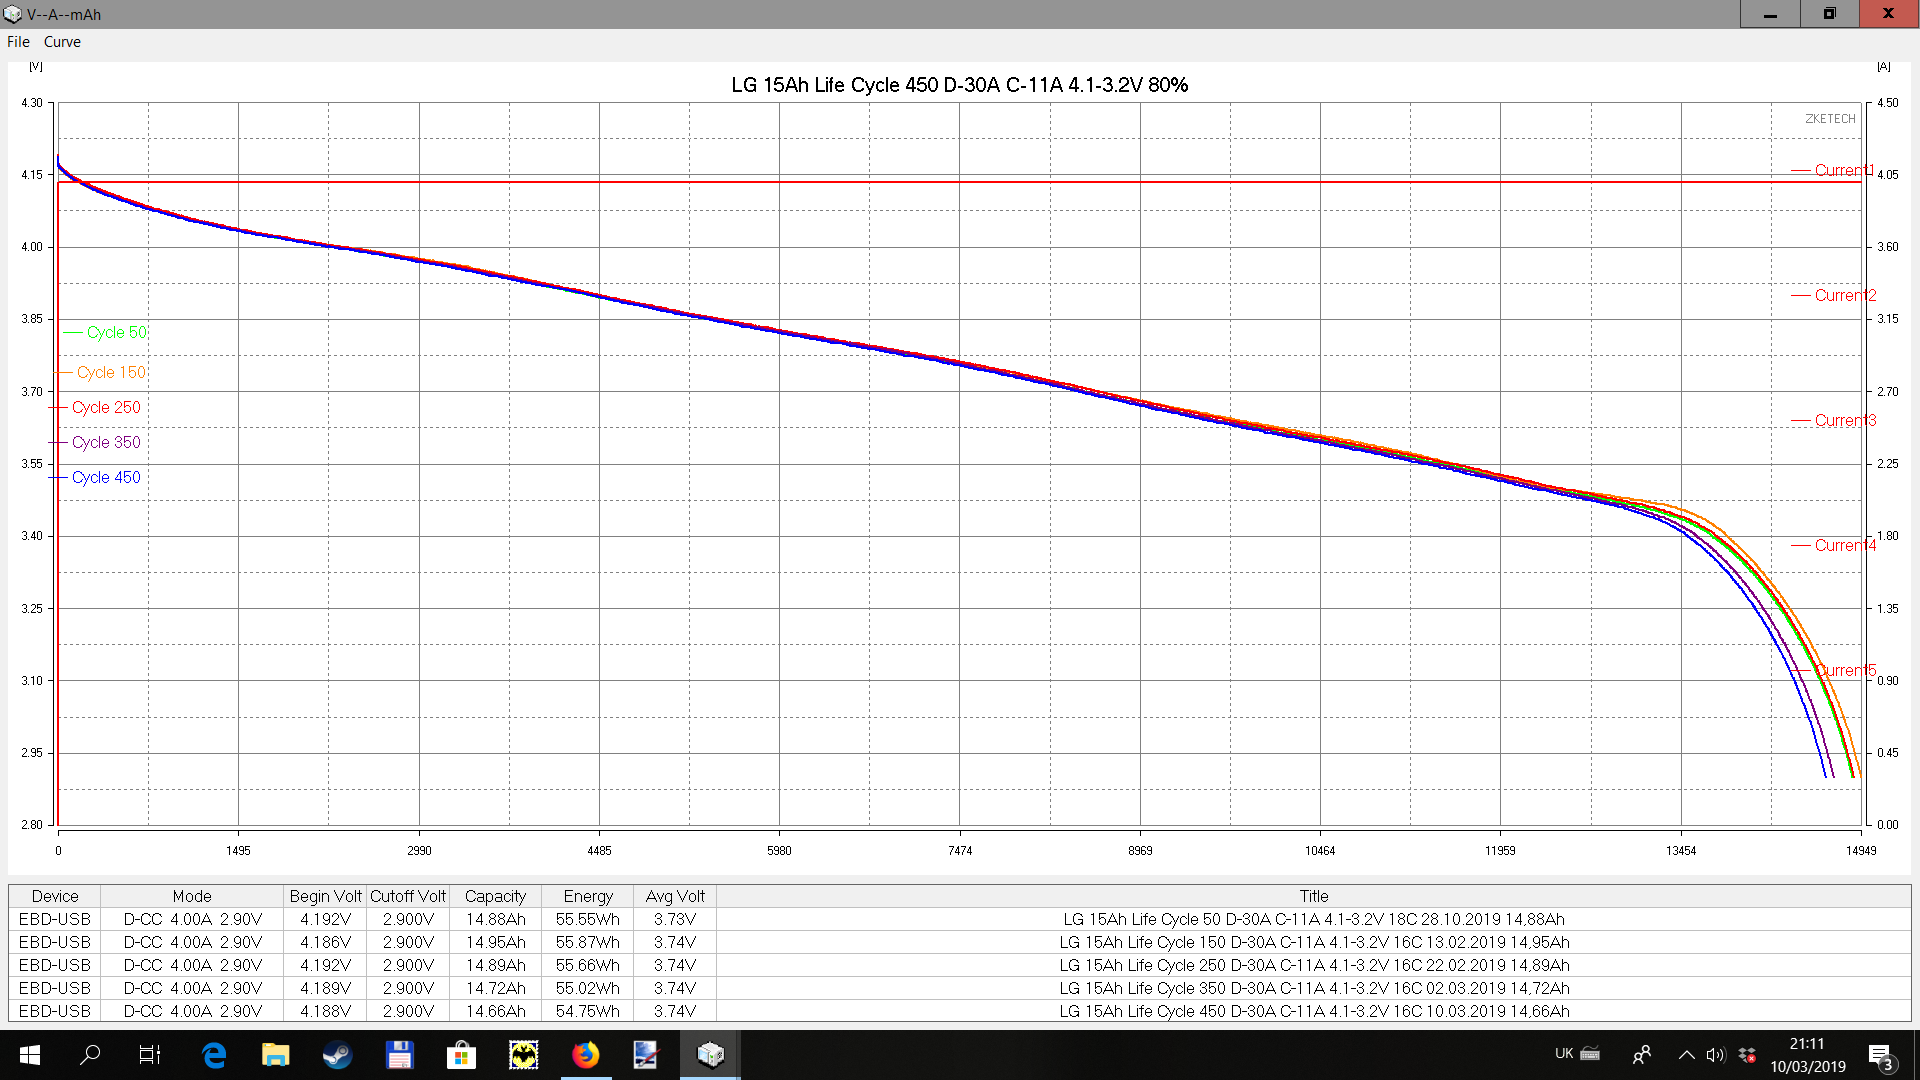Screen dimensions: 1920x1080
Task: Open Microsoft Store taskbar icon
Action: pyautogui.click(x=461, y=1055)
